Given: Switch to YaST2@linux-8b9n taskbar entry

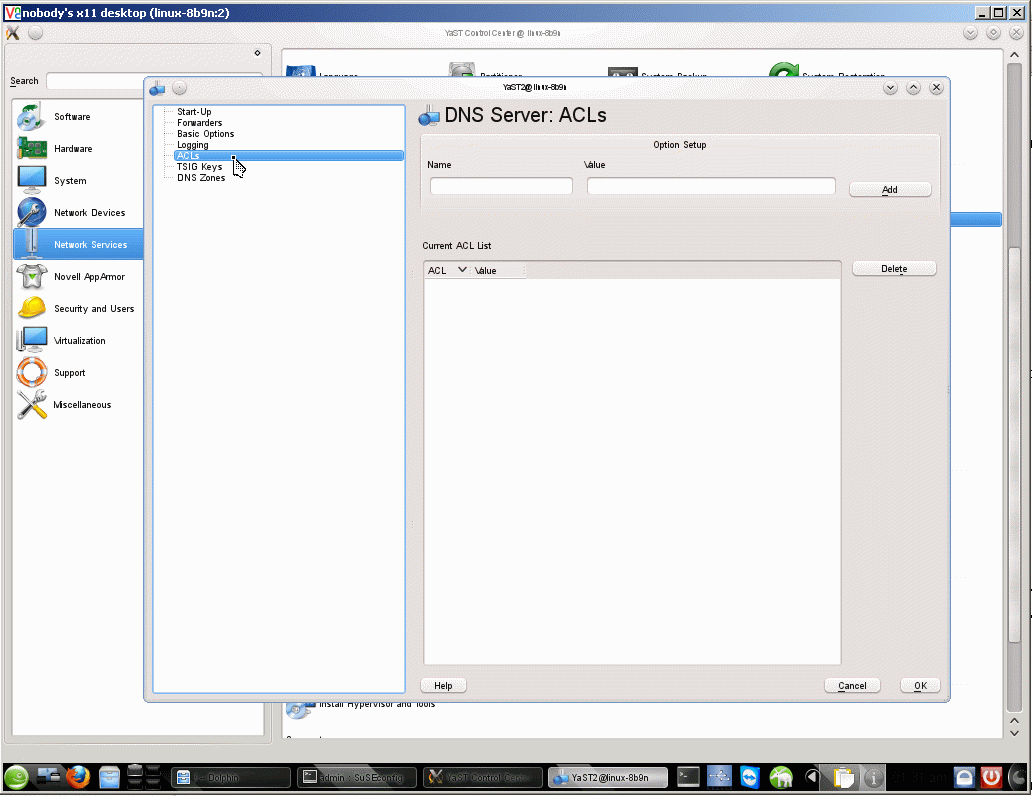Looking at the screenshot, I should 608,778.
